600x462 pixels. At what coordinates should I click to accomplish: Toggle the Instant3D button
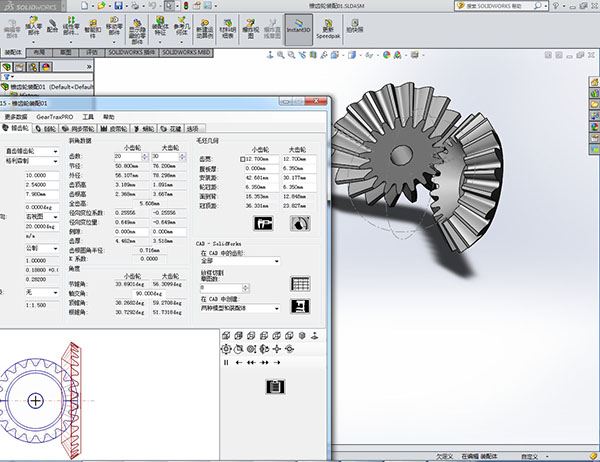(298, 28)
